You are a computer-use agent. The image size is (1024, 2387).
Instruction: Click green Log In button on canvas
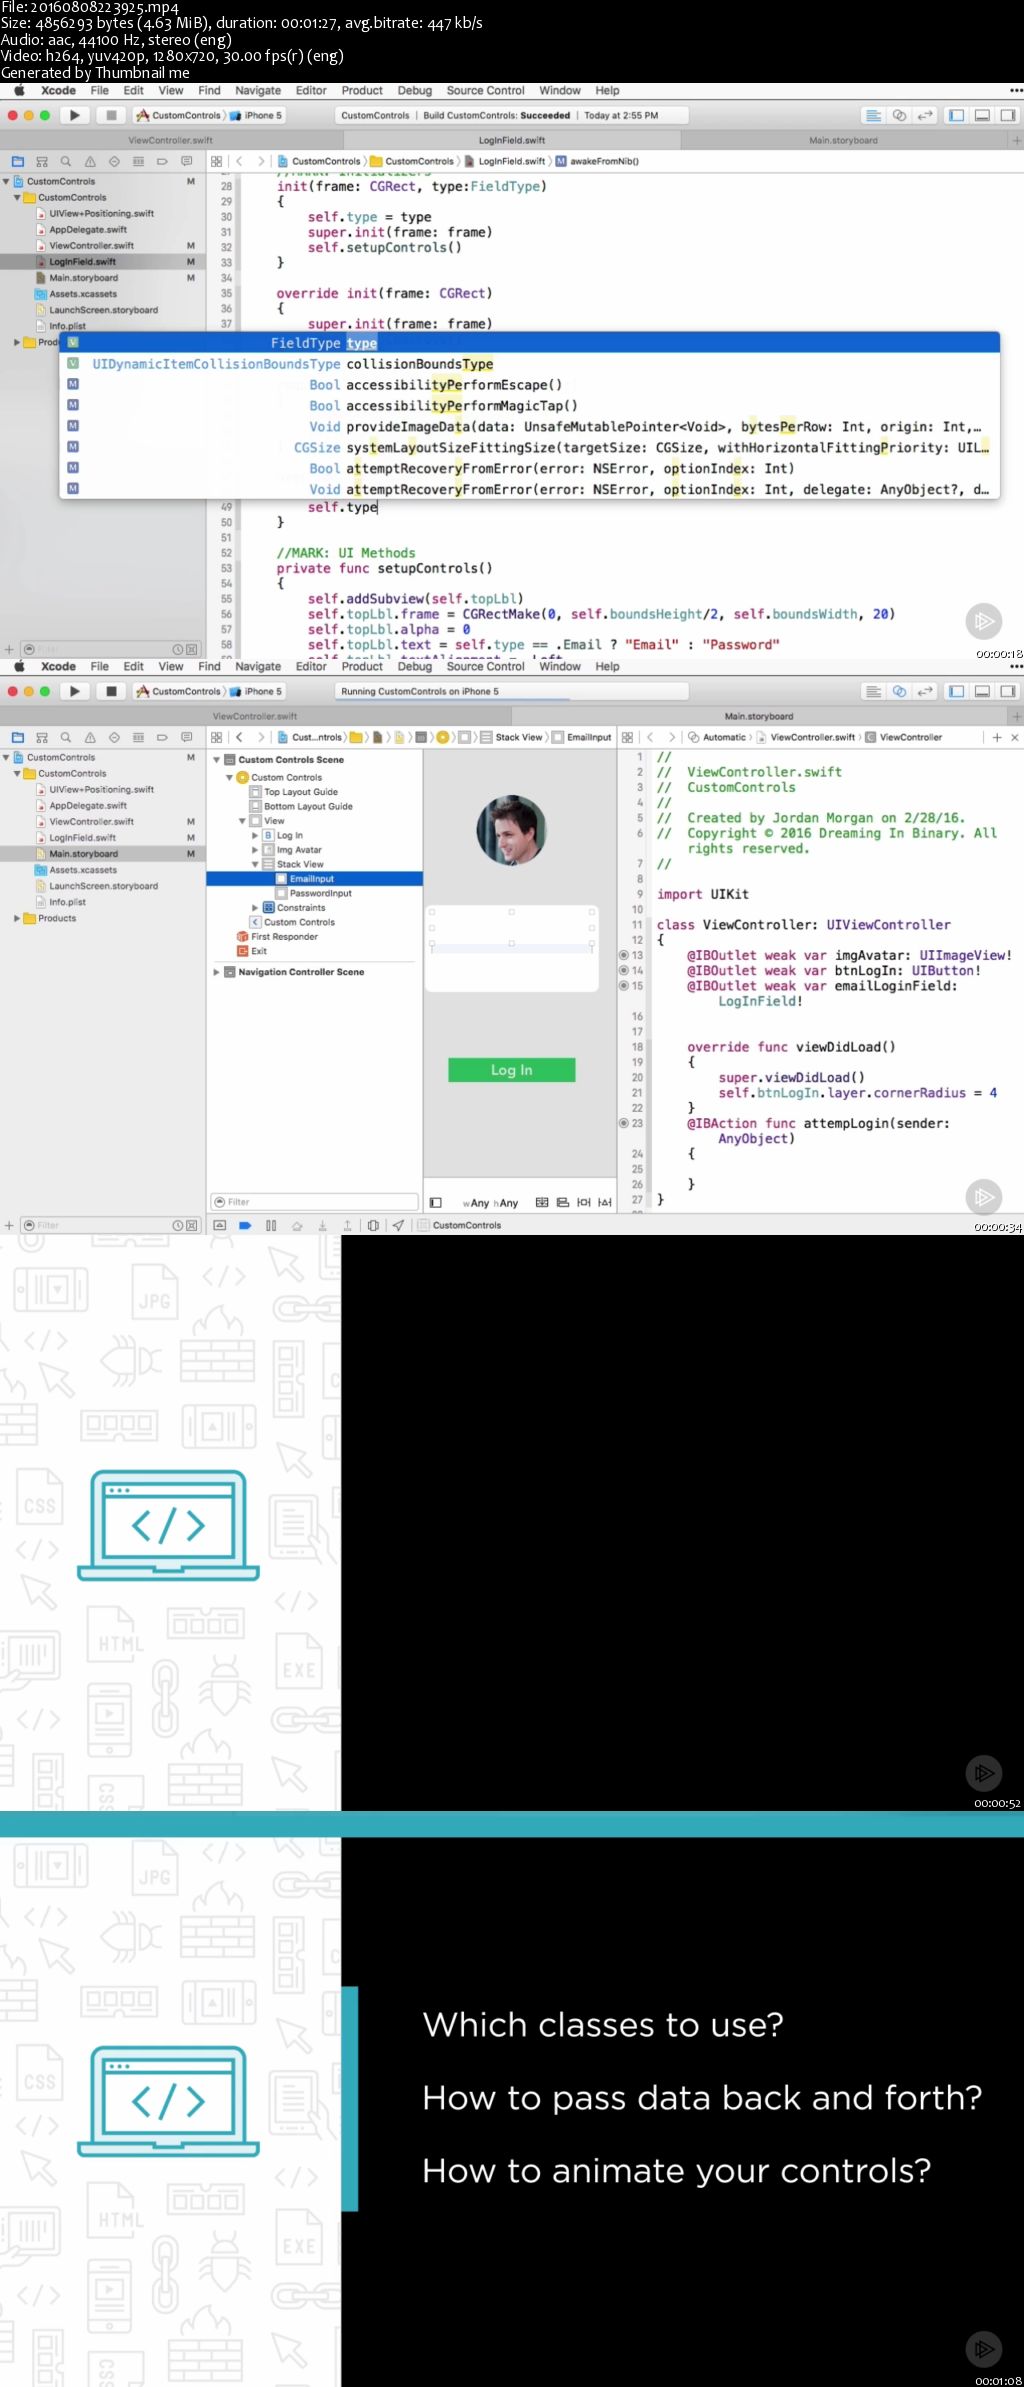point(512,1070)
